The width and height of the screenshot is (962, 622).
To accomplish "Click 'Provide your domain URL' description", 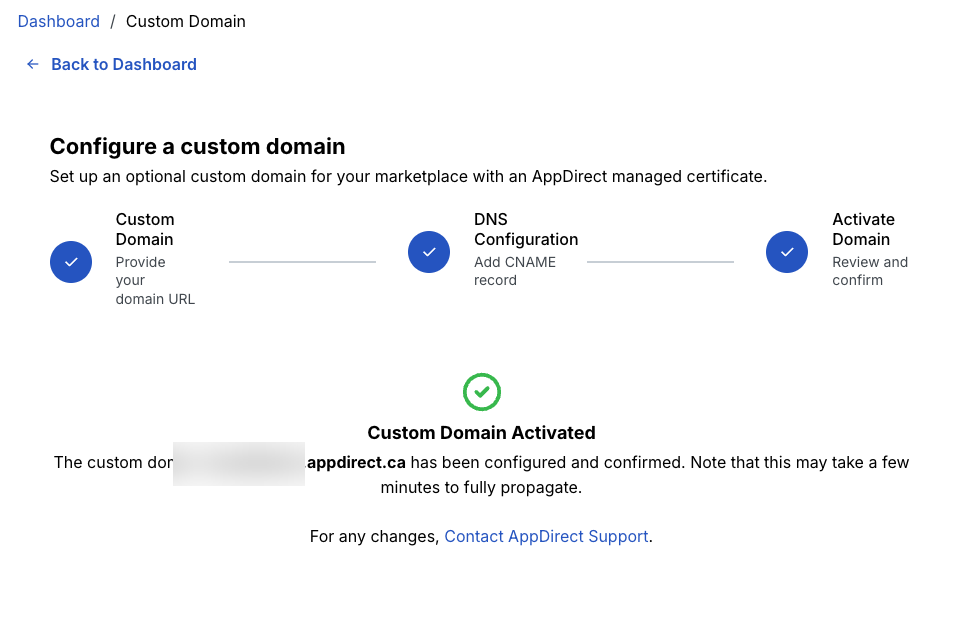I will point(155,280).
